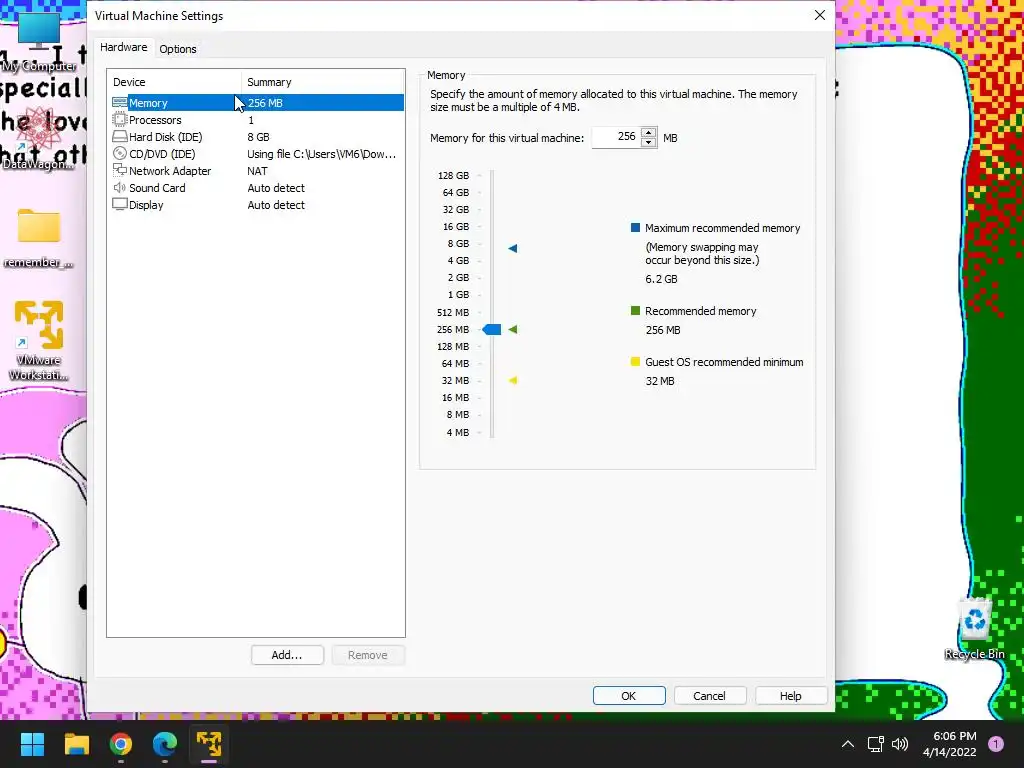Click the 16 MB slider label
Viewport: 1024px width, 768px height.
pyautogui.click(x=455, y=397)
